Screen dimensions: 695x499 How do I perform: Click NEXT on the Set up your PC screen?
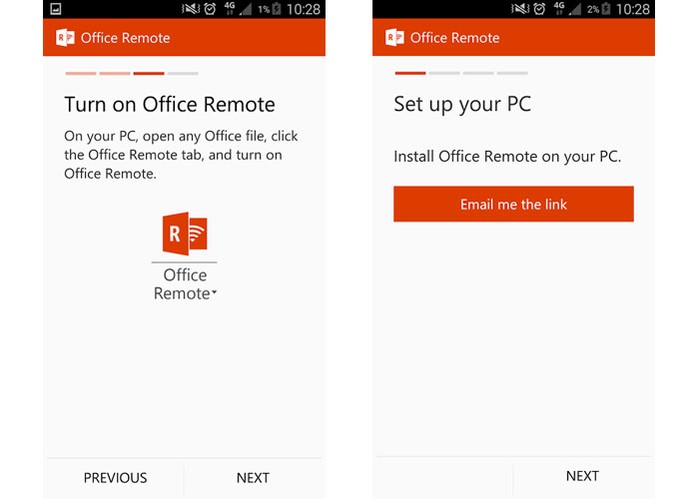click(582, 476)
